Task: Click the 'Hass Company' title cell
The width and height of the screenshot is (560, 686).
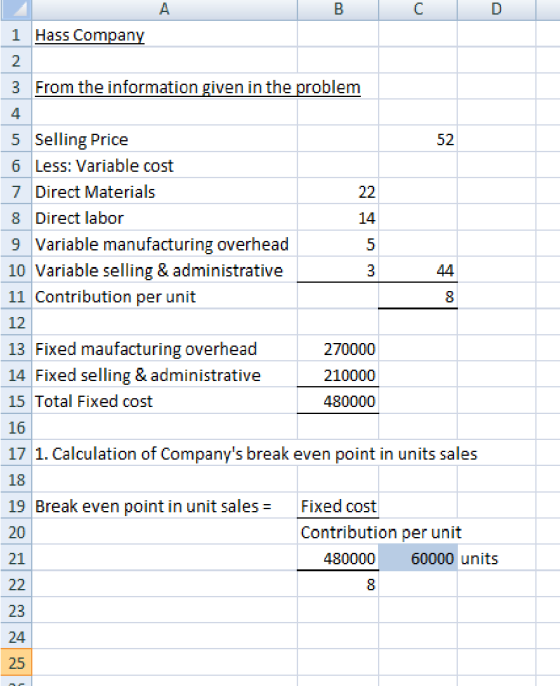Action: (x=164, y=34)
